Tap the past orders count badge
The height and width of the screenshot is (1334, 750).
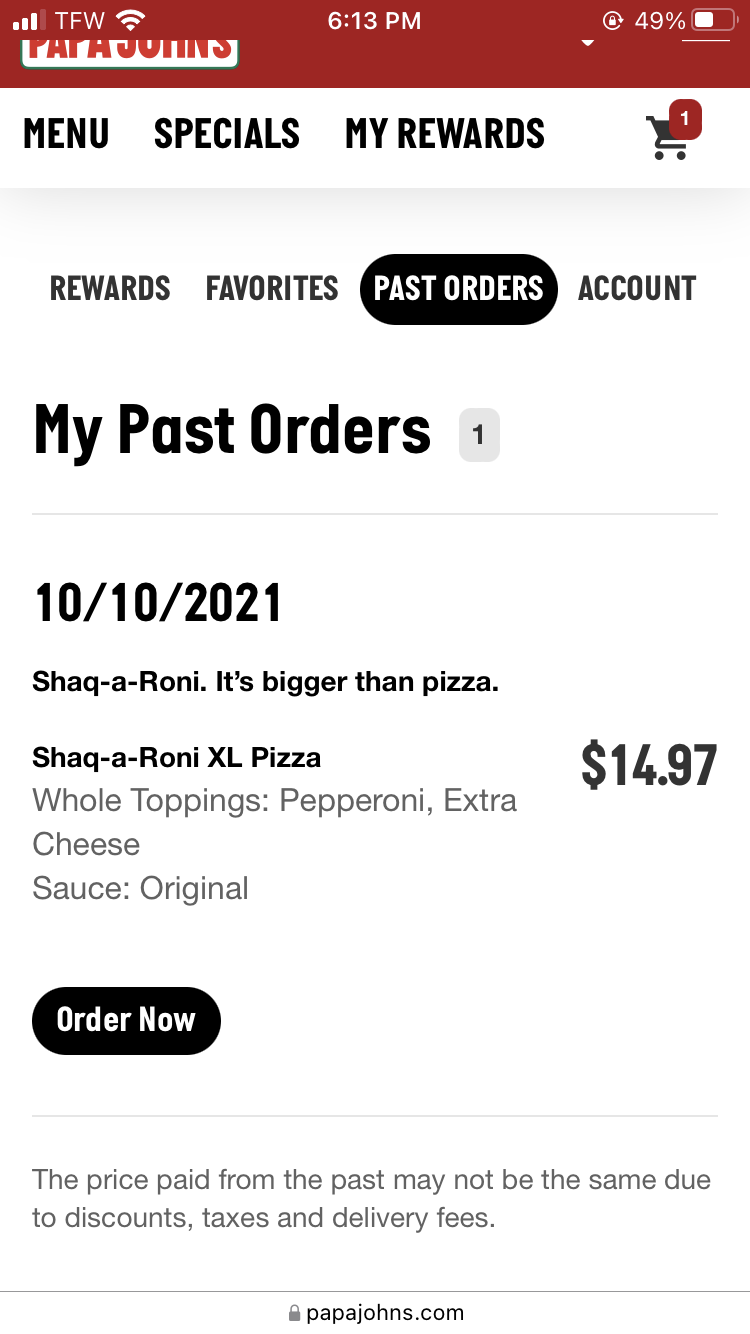coord(479,435)
